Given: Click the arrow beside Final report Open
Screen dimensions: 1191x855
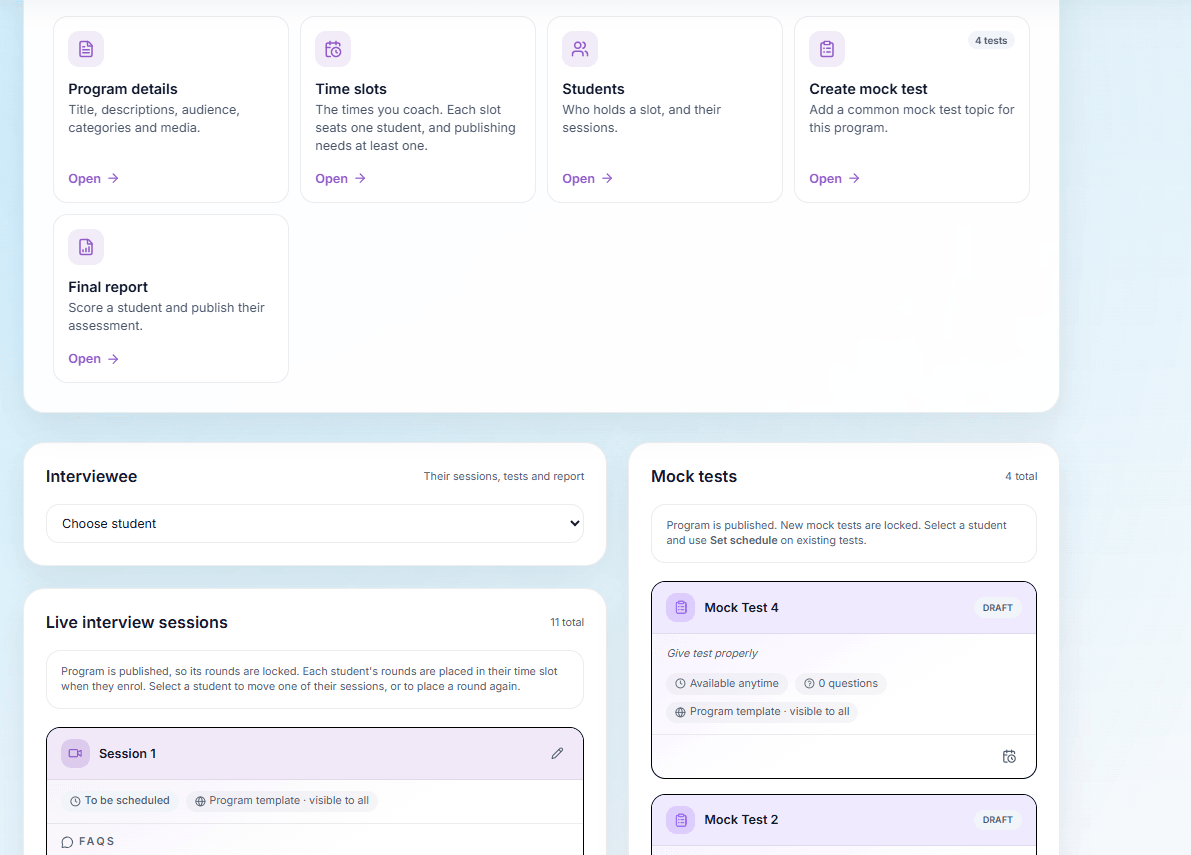Looking at the screenshot, I should pos(113,359).
